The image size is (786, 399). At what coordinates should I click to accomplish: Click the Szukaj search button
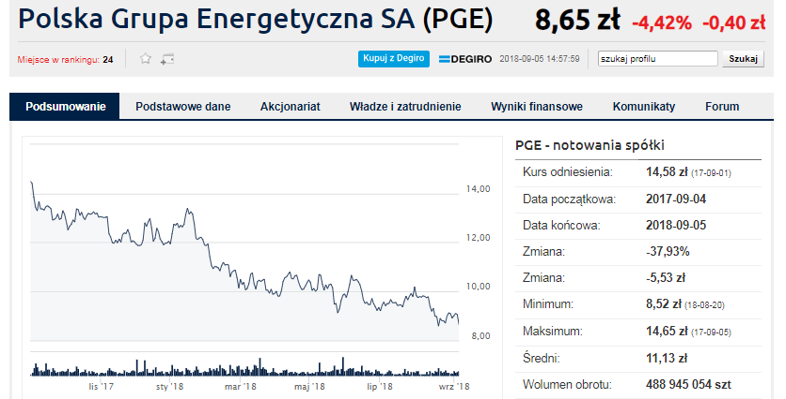pyautogui.click(x=743, y=59)
